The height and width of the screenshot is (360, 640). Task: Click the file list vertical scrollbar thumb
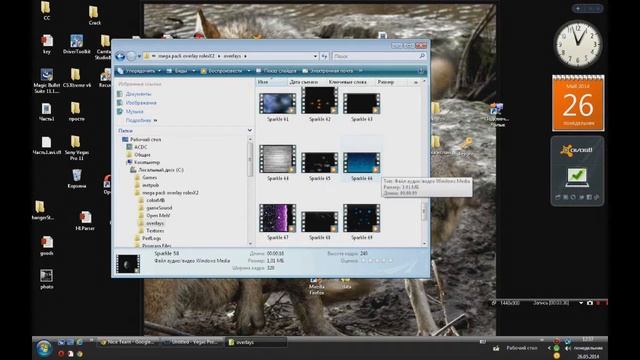424,211
